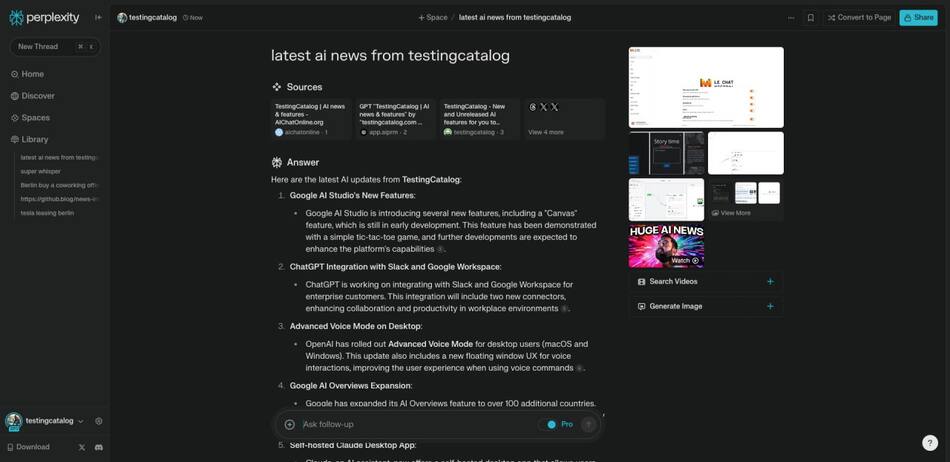The height and width of the screenshot is (462, 950).
Task: Open the HUGE AI NEWS video thumbnail
Action: 666,246
